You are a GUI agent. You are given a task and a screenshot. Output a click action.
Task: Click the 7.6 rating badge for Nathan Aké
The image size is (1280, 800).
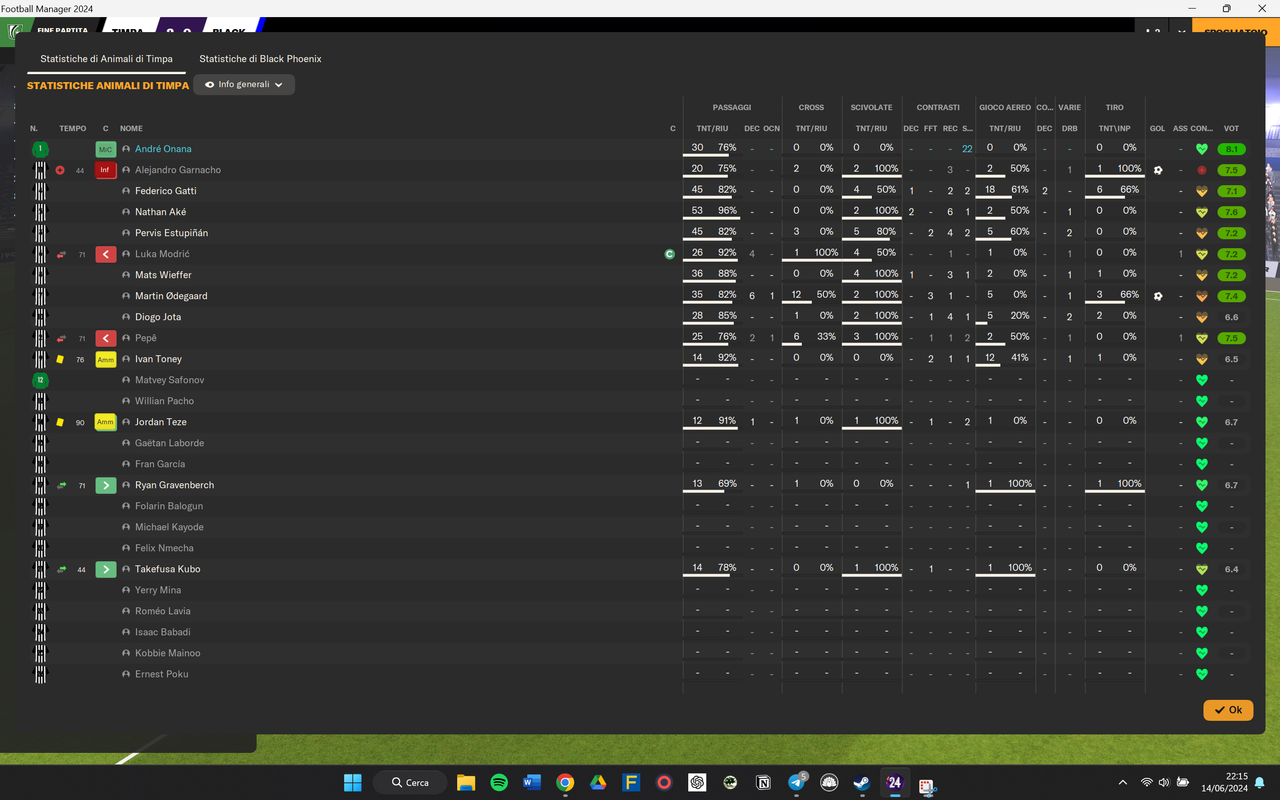pos(1231,212)
